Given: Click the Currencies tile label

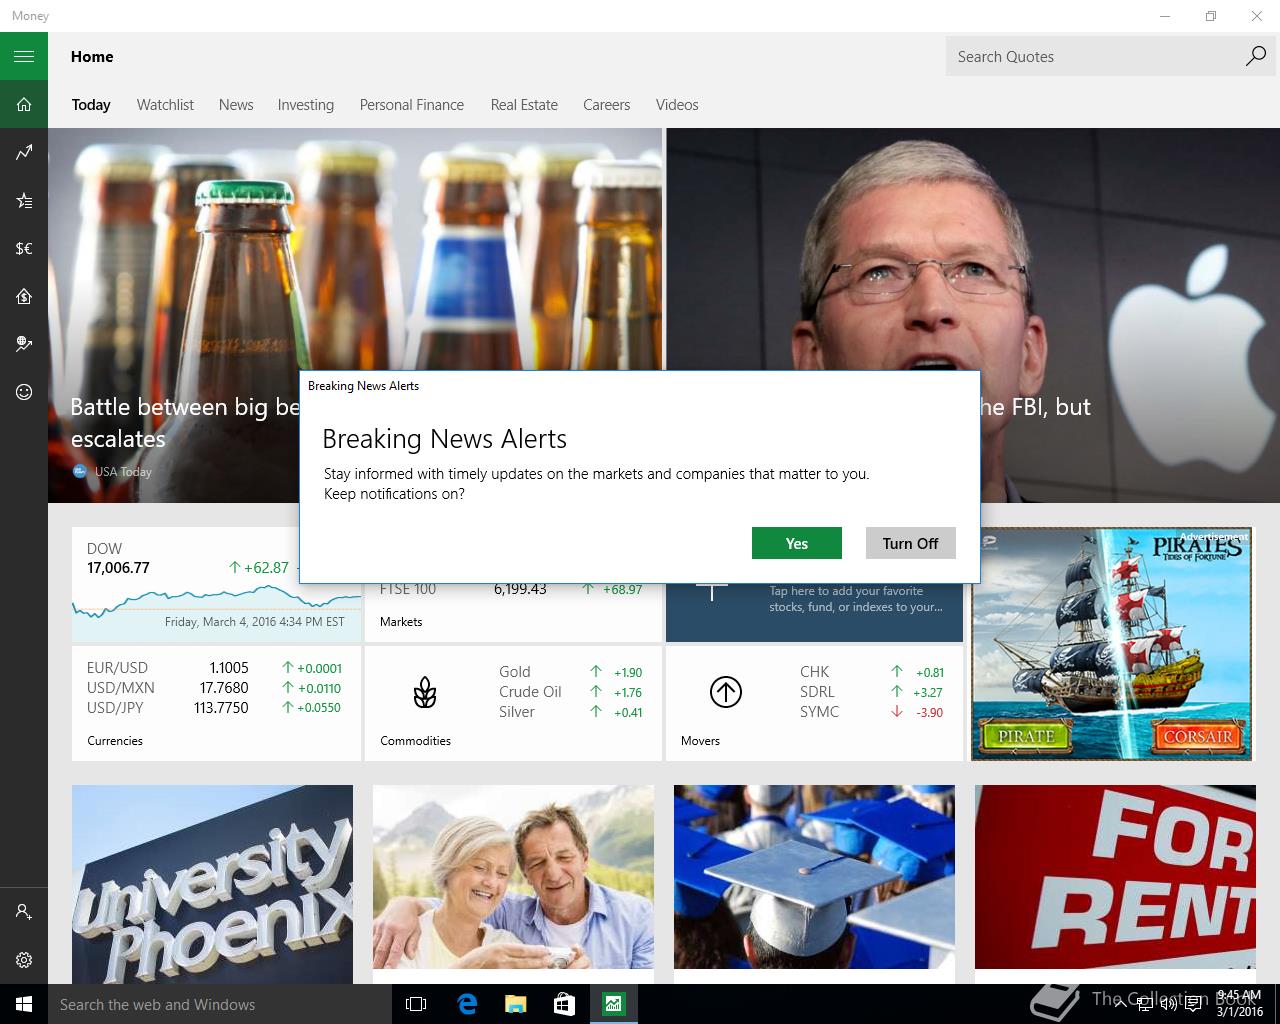Looking at the screenshot, I should point(115,741).
